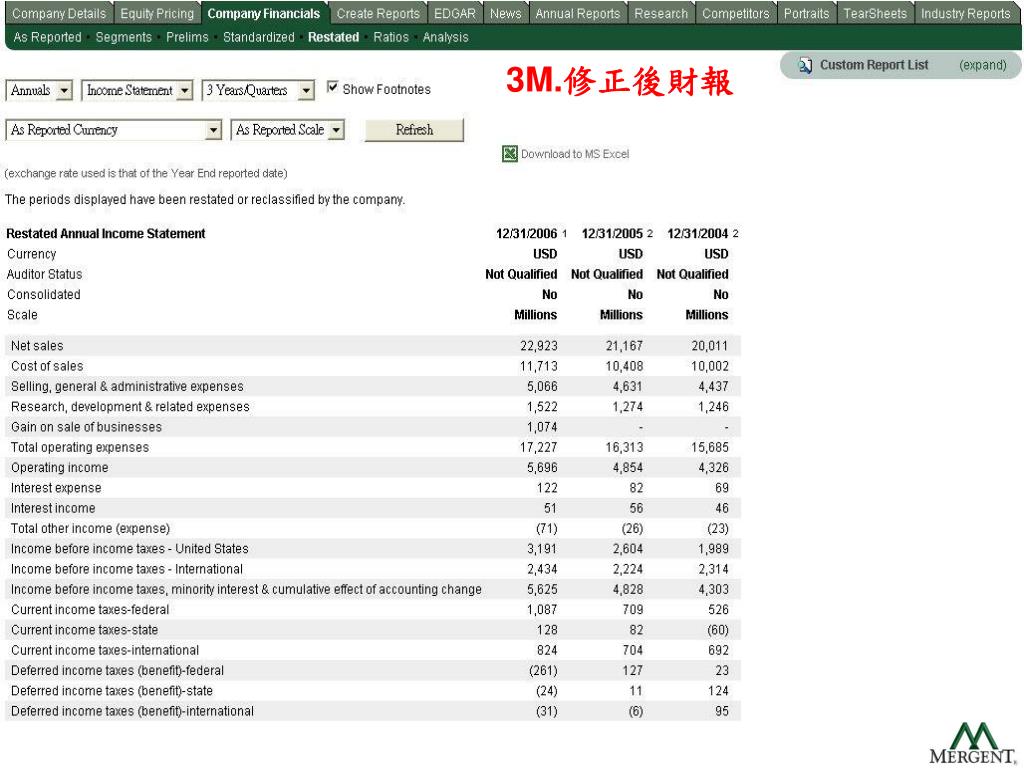
Task: Click the Interest expense row label
Action: [x=56, y=488]
